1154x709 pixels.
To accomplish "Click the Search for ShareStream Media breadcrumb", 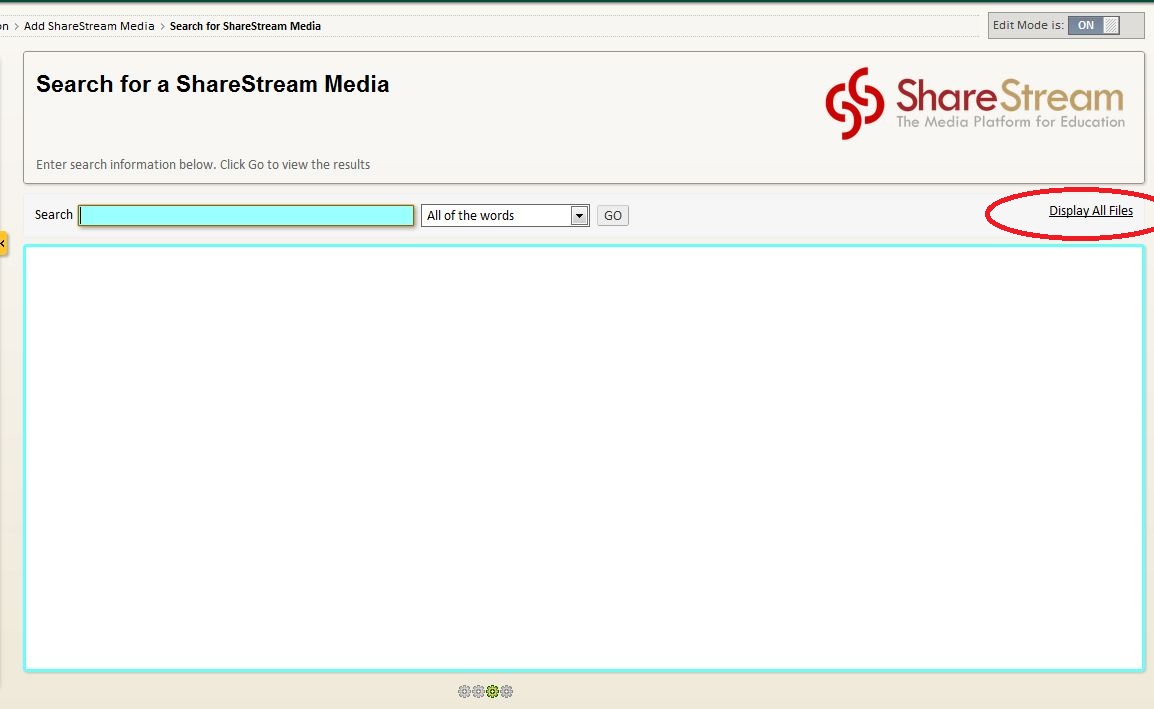I will pos(245,26).
